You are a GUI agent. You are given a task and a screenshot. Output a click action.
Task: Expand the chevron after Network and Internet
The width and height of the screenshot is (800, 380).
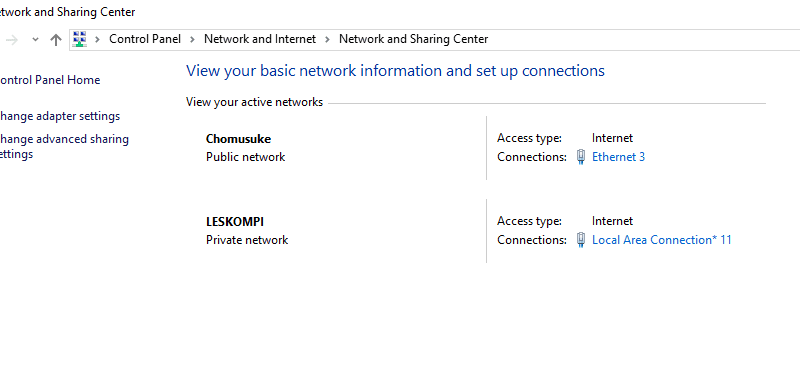coord(327,39)
